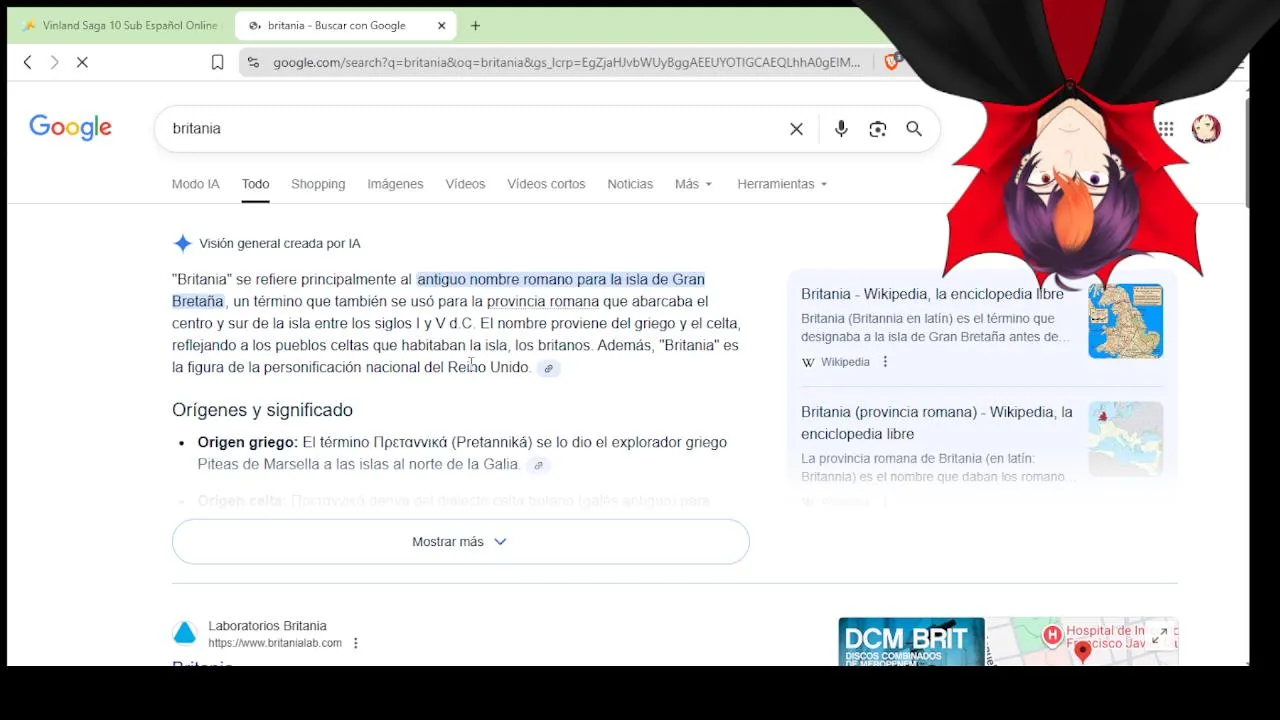
Task: Open the Vídeos cortos tab
Action: 546,184
